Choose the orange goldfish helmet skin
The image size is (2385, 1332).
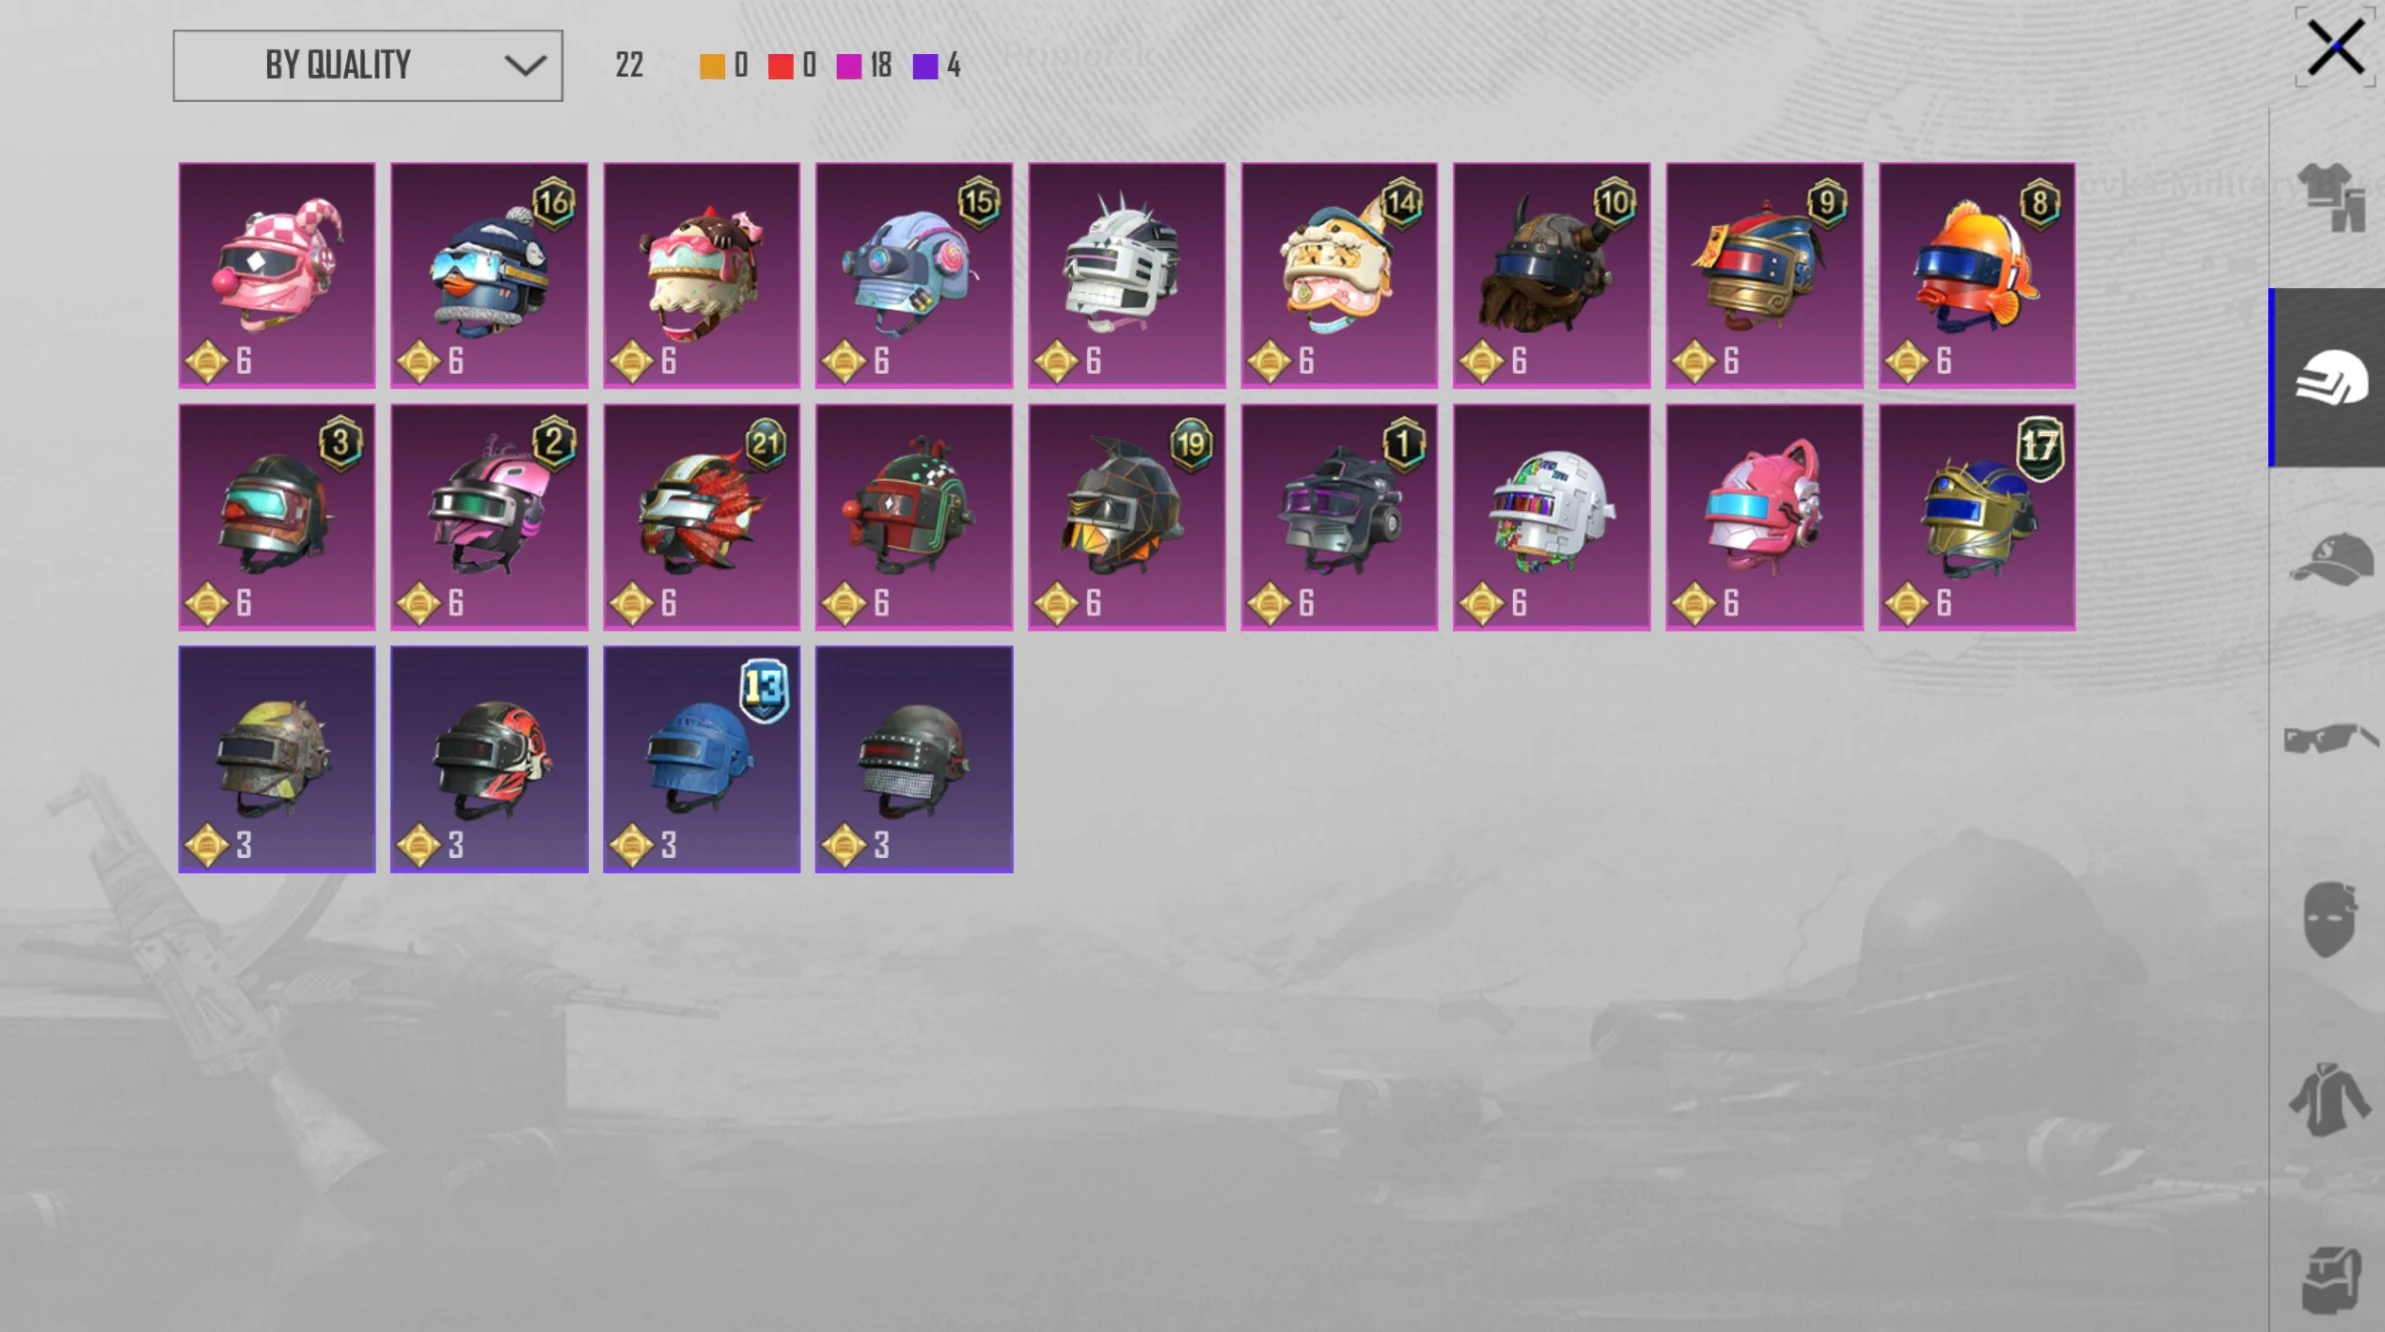[x=1977, y=275]
